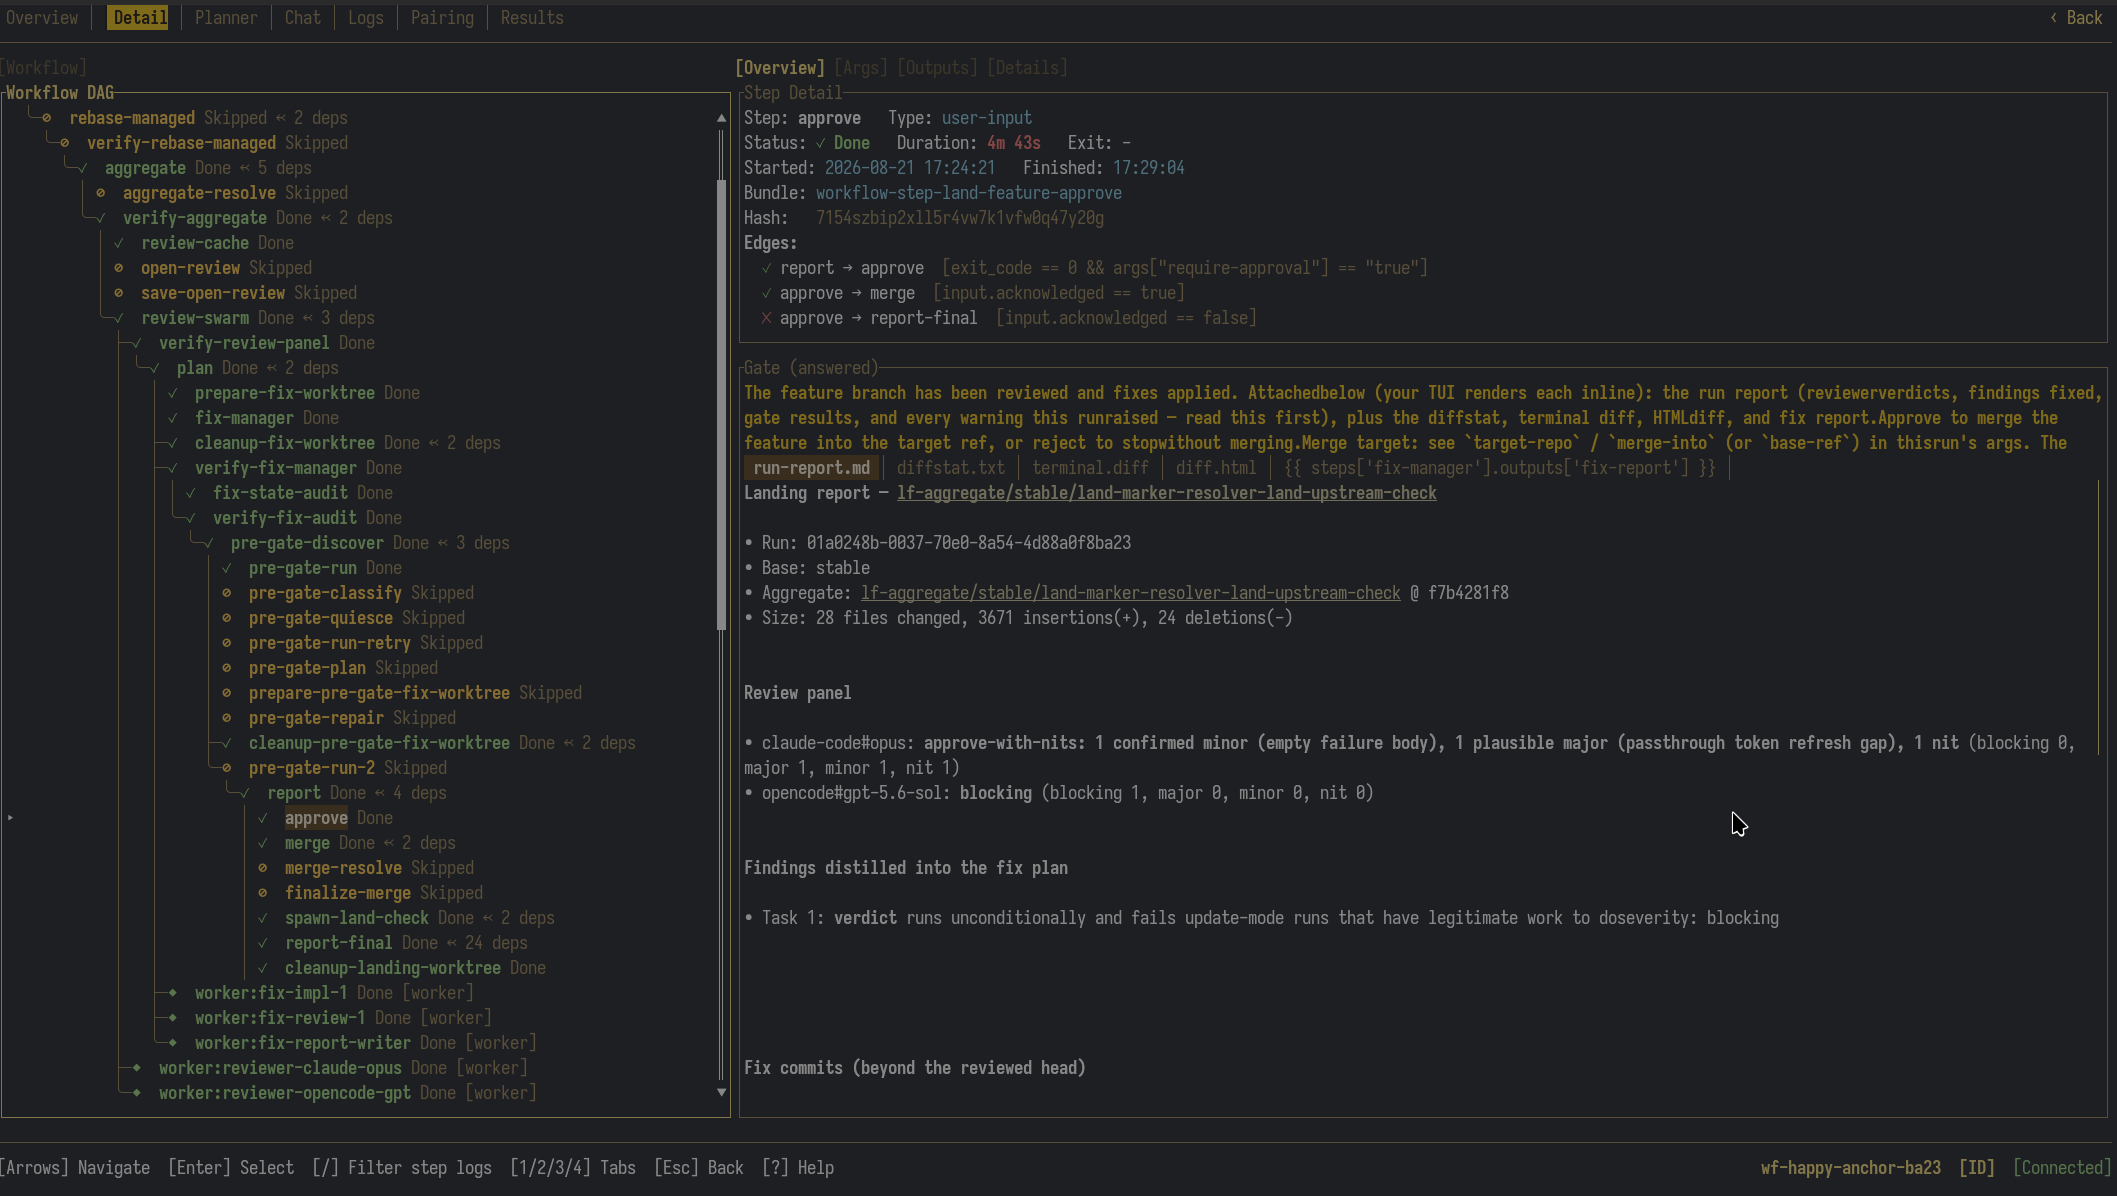Click the open-review skipped icon
Image resolution: width=2117 pixels, height=1196 pixels.
119,268
